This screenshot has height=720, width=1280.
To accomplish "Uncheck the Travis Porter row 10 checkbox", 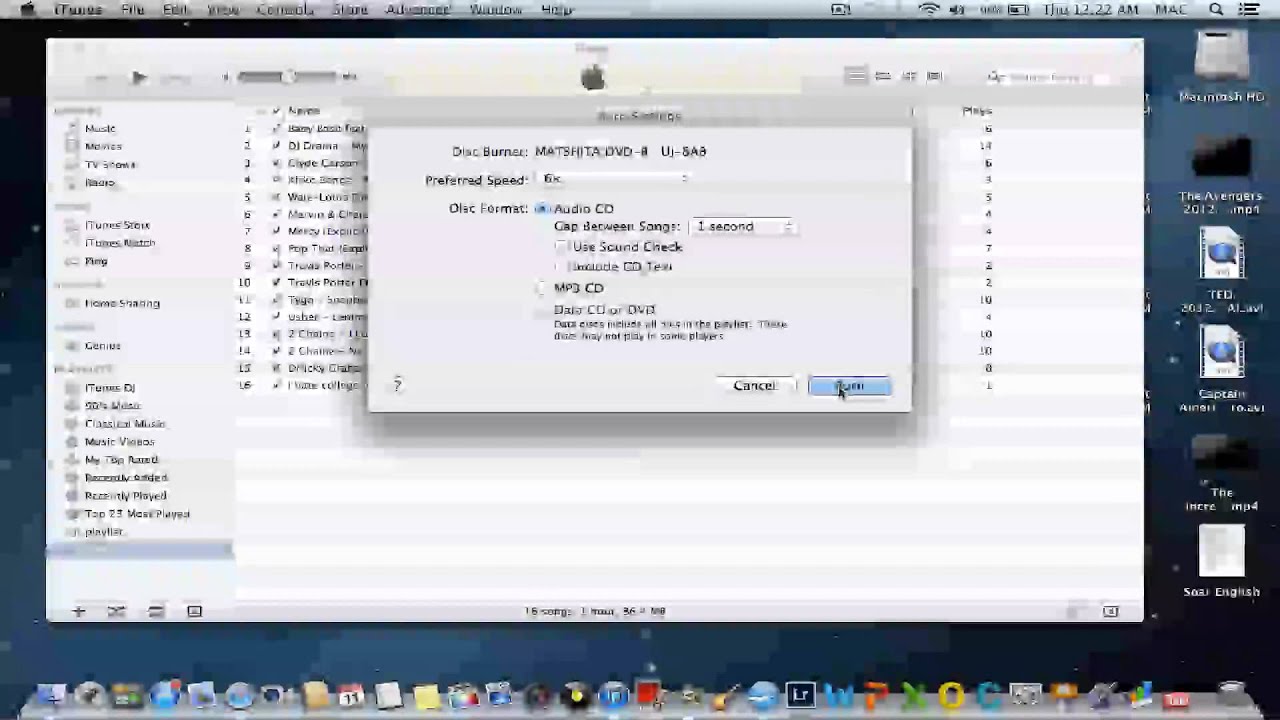I will (x=277, y=282).
